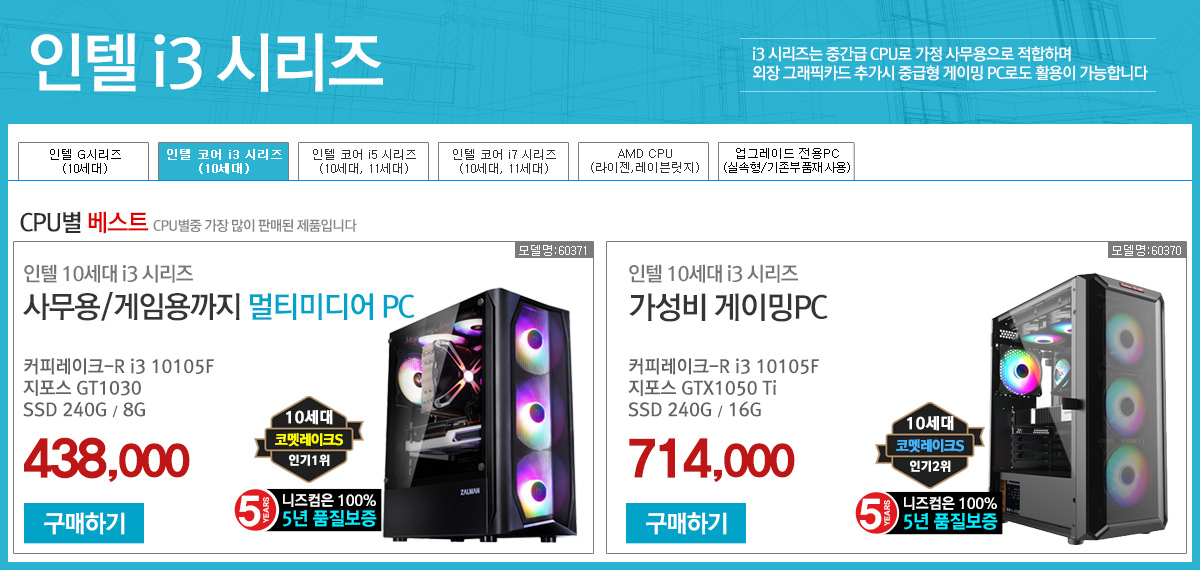Click the 438,000 price text

pos(106,460)
